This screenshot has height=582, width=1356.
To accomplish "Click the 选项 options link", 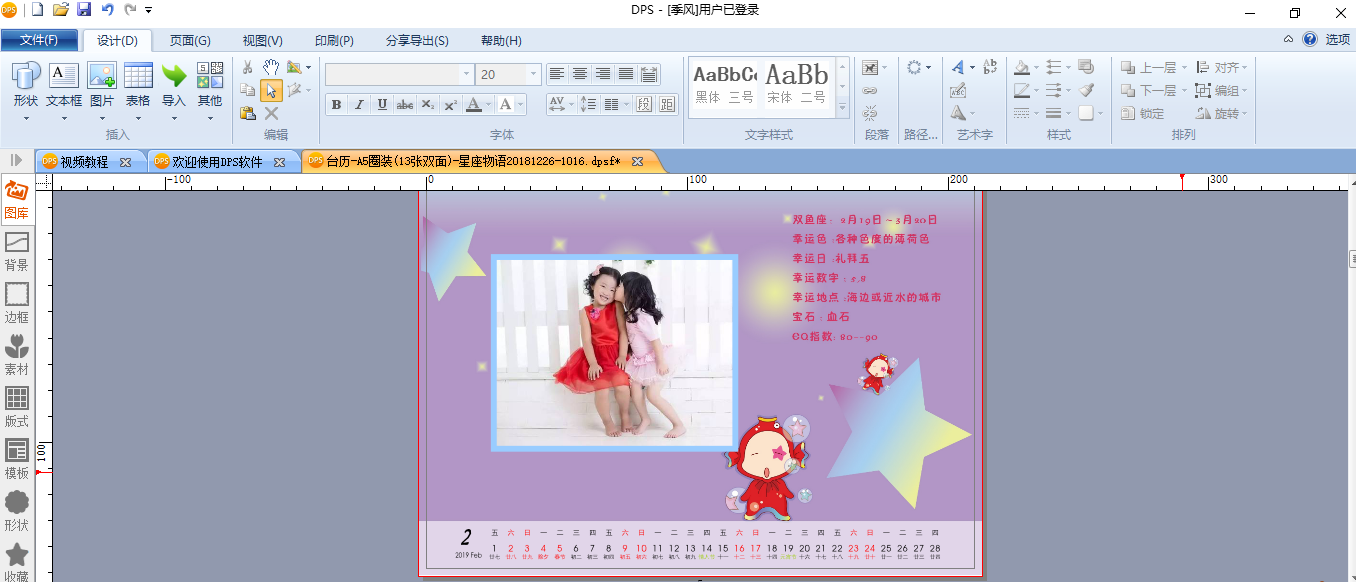I will pos(1338,40).
